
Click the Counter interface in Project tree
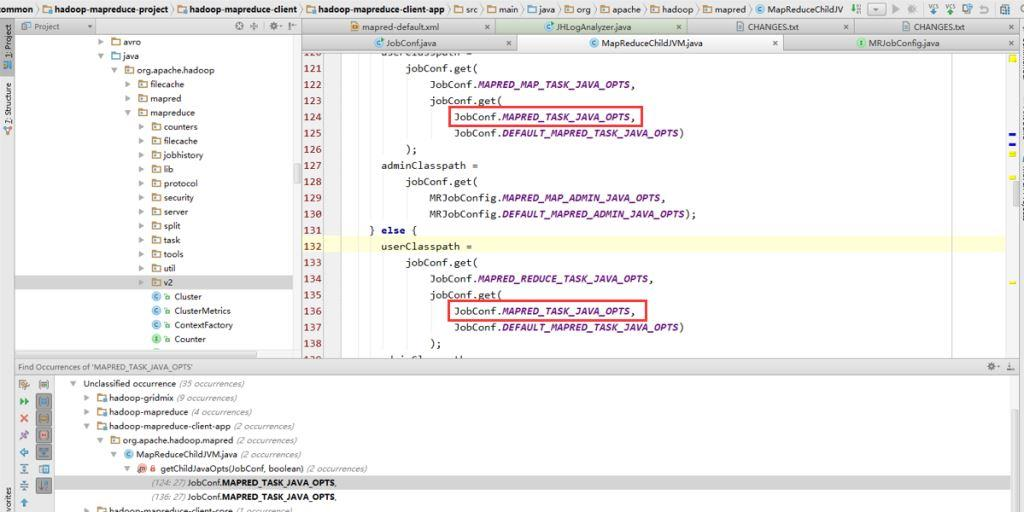click(x=189, y=339)
